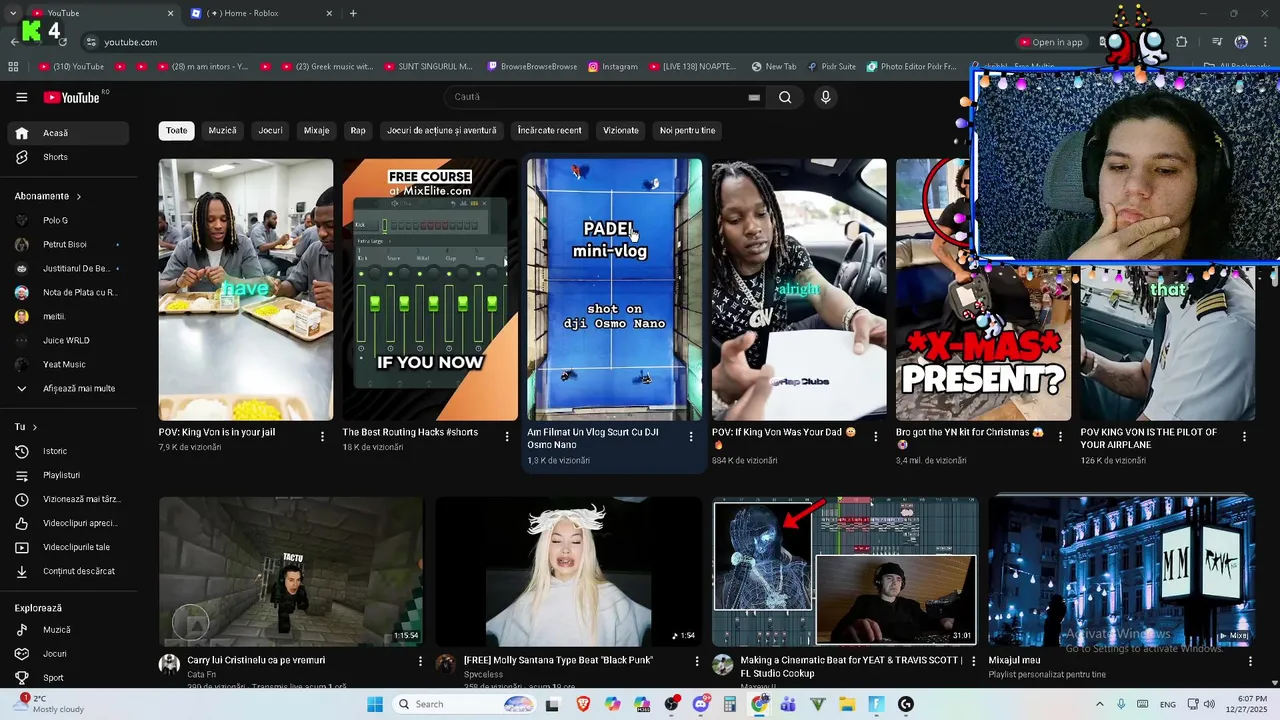Open Shorts in the sidebar
Screen dimensions: 1280x720
68,157
